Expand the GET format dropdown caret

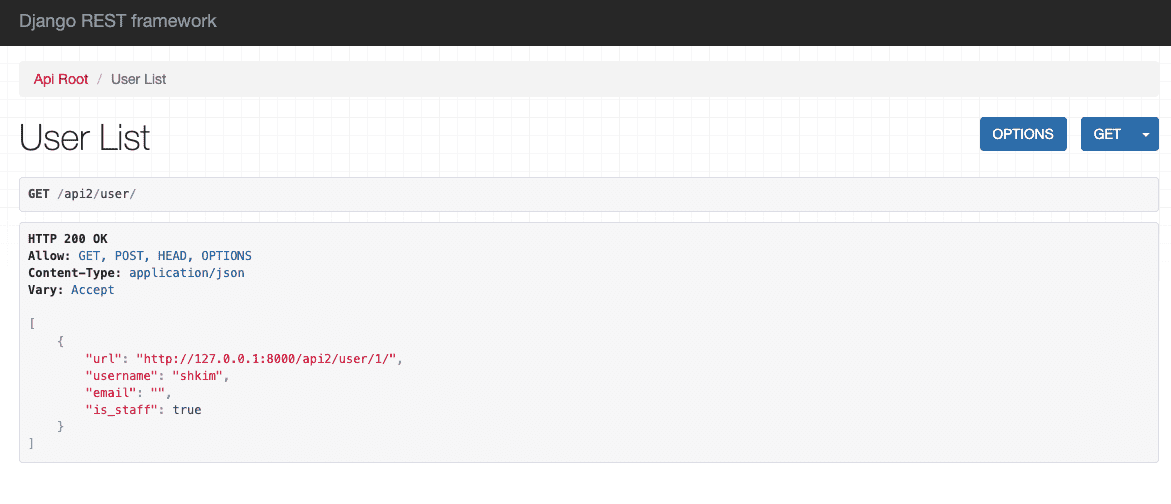pos(1146,134)
